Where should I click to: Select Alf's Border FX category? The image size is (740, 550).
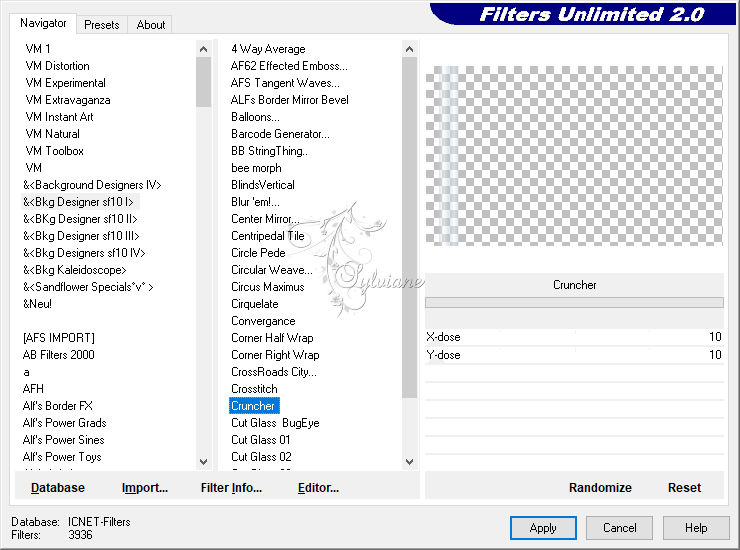click(58, 406)
